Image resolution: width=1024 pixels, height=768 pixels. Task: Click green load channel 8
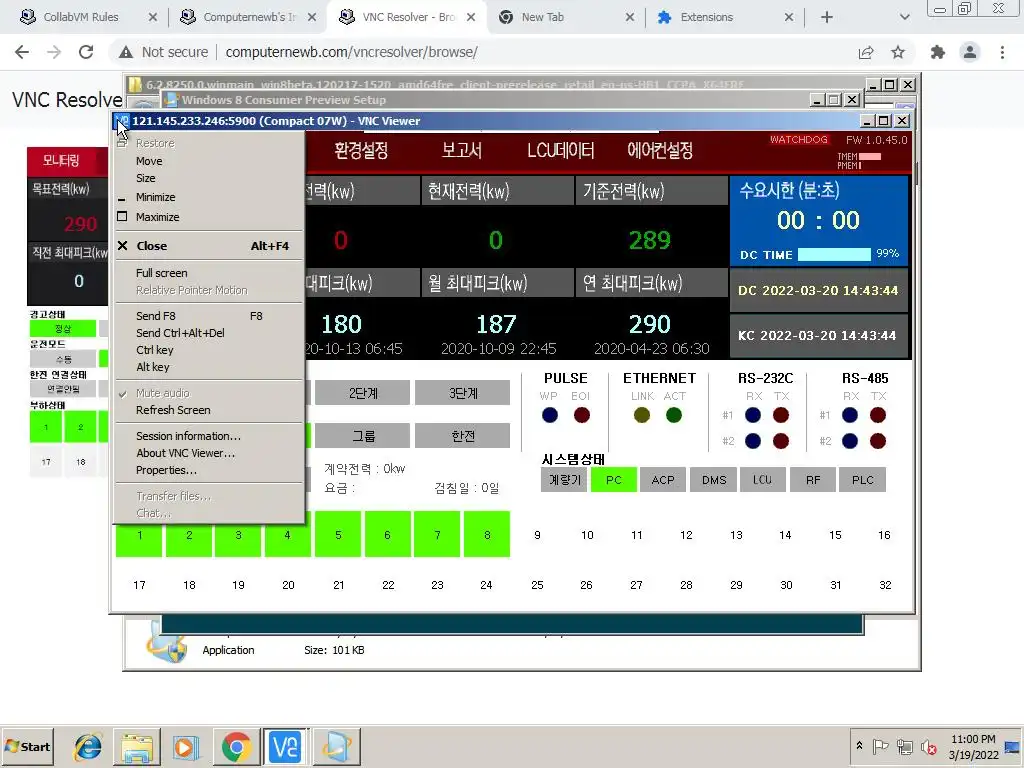(487, 534)
